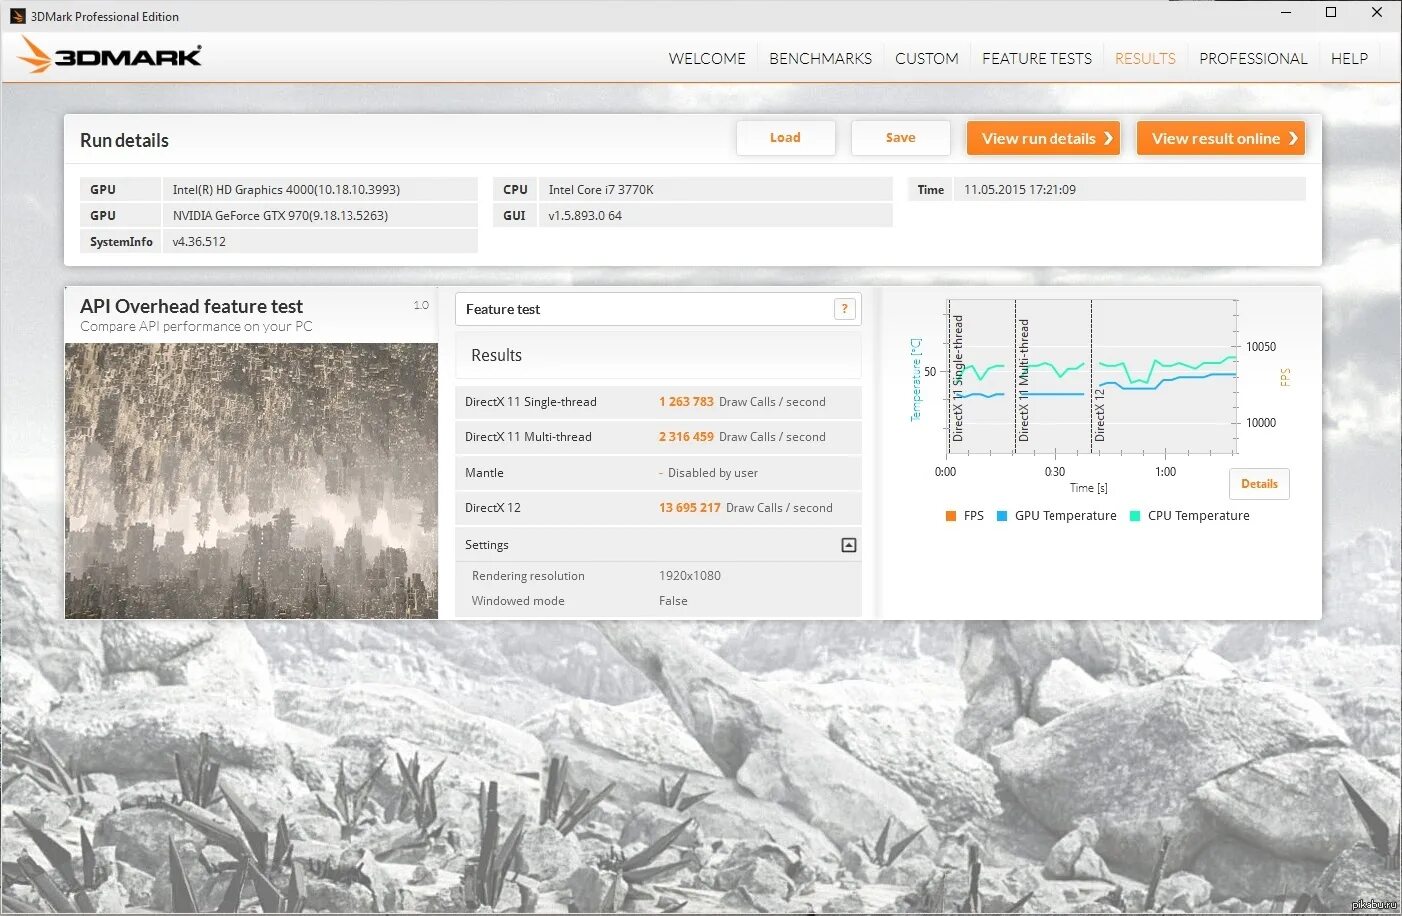Select the RESULTS tab
The height and width of the screenshot is (916, 1402).
[1145, 58]
